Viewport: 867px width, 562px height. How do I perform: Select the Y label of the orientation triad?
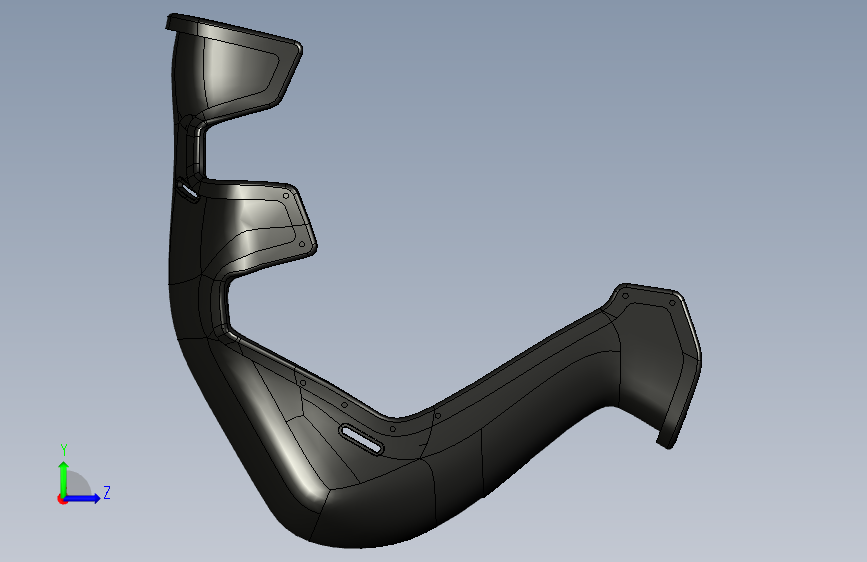pos(64,449)
